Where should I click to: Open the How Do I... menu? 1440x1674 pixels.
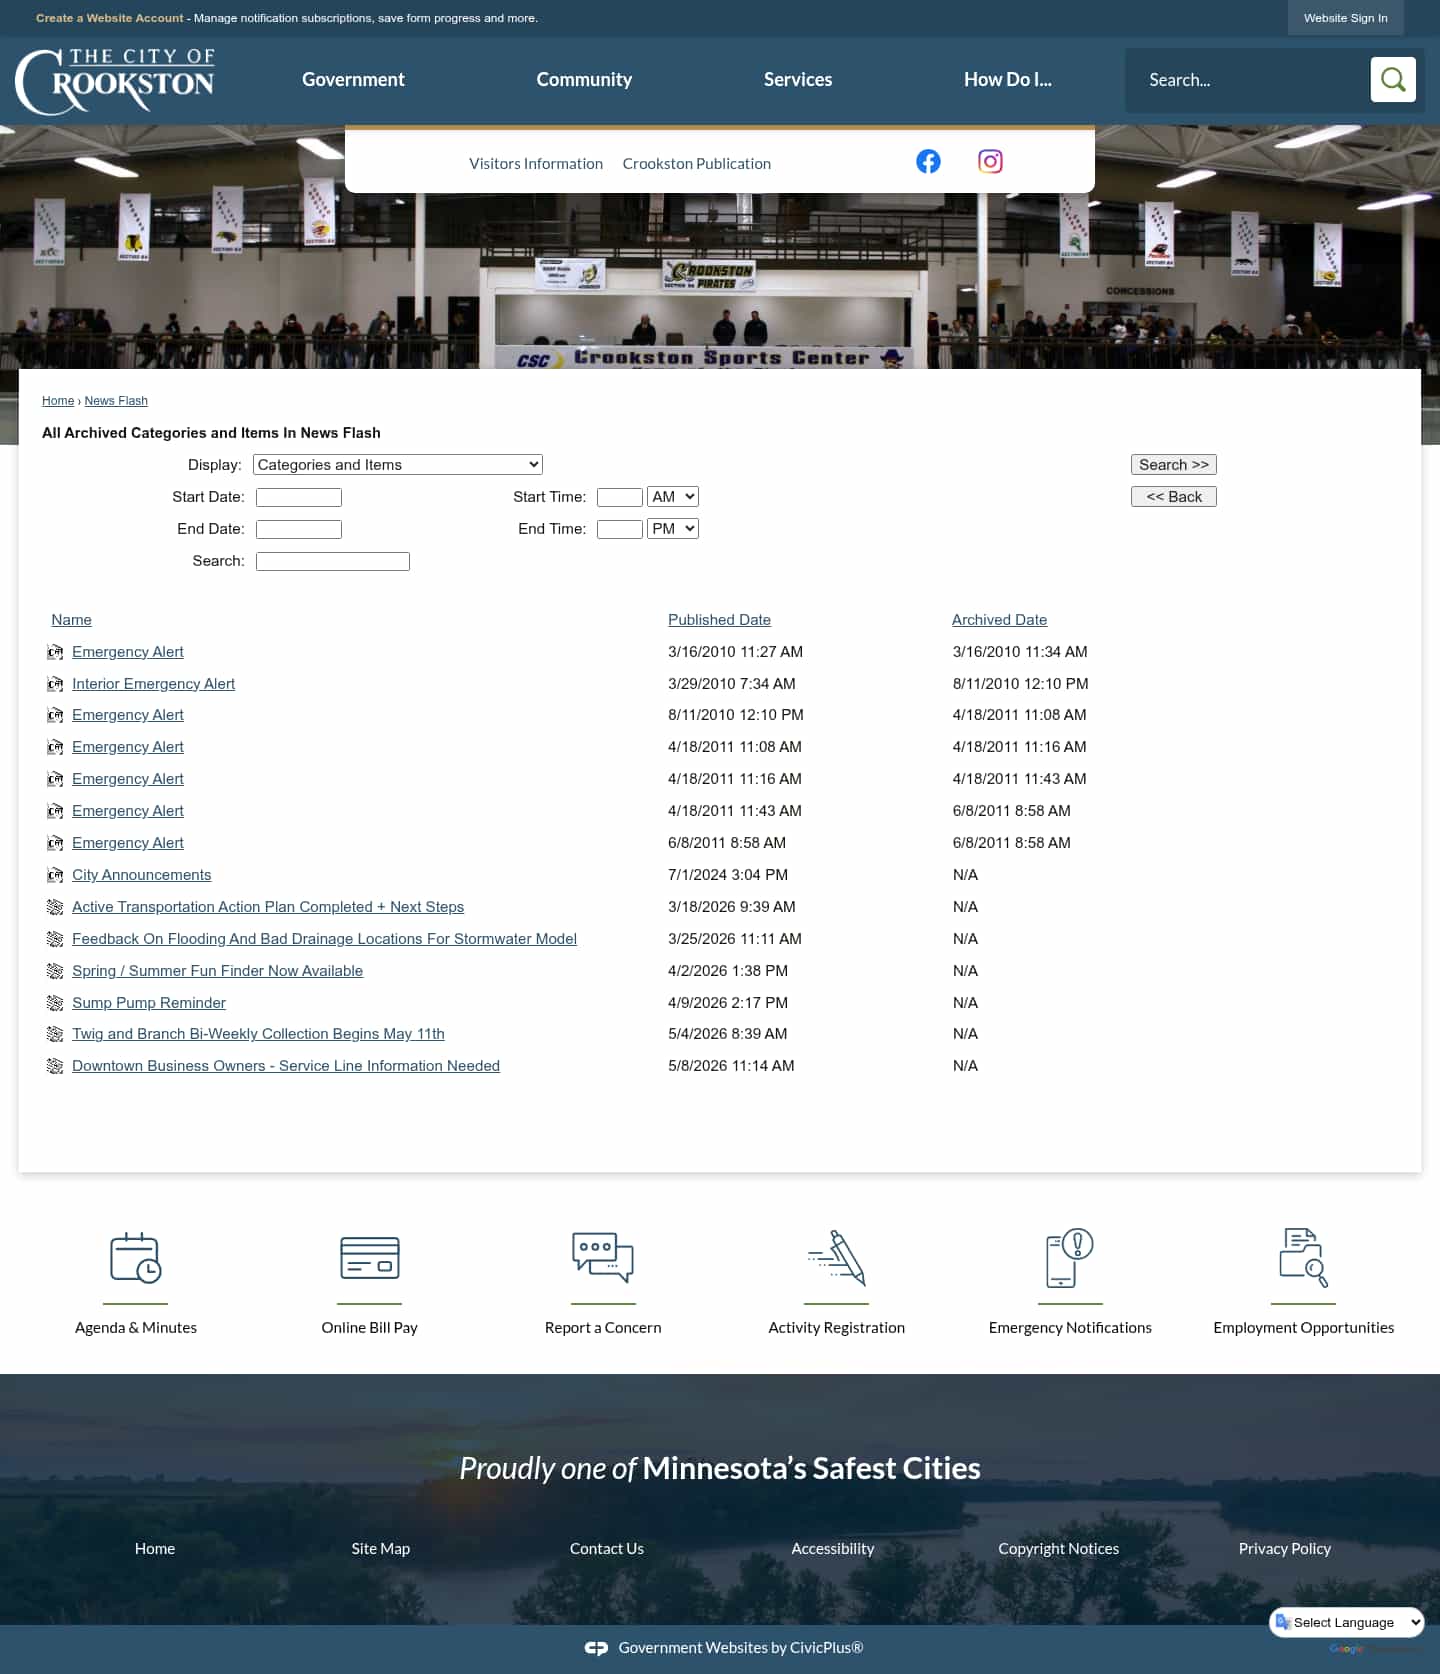tap(1008, 79)
